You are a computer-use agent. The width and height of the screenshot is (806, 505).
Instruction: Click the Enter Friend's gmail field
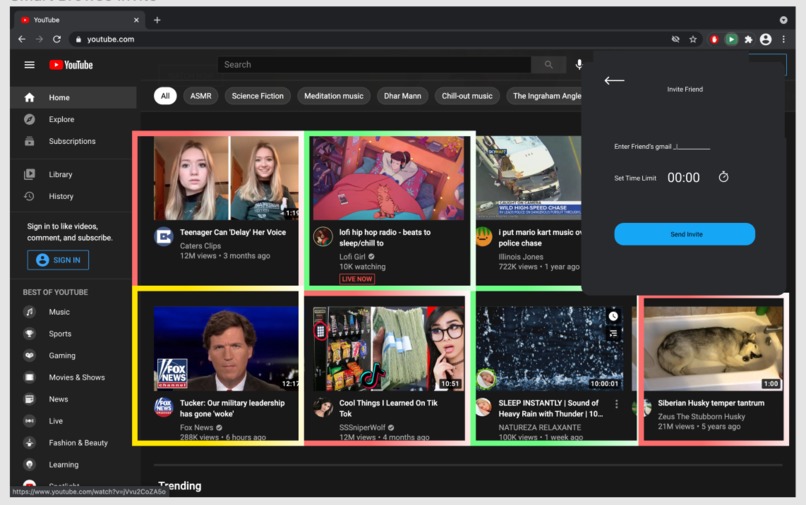pyautogui.click(x=692, y=147)
